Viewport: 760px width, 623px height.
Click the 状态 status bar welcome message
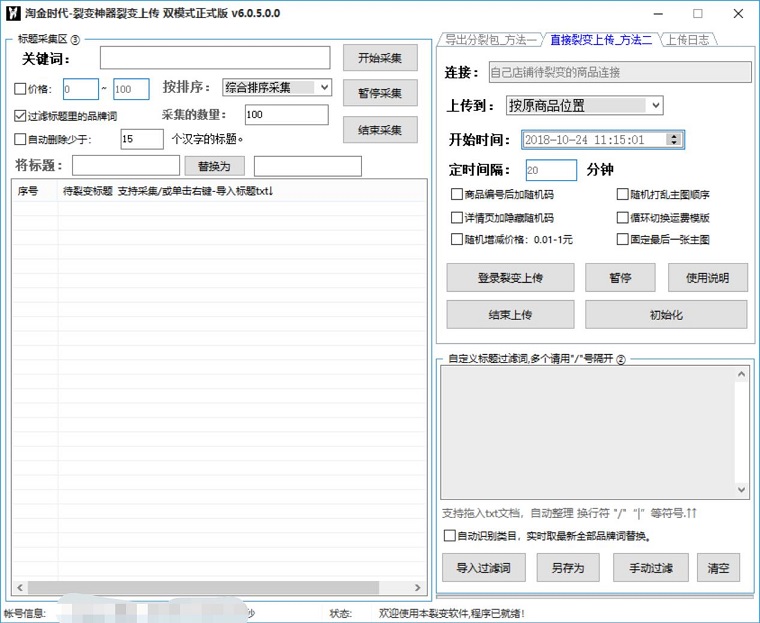coord(451,613)
